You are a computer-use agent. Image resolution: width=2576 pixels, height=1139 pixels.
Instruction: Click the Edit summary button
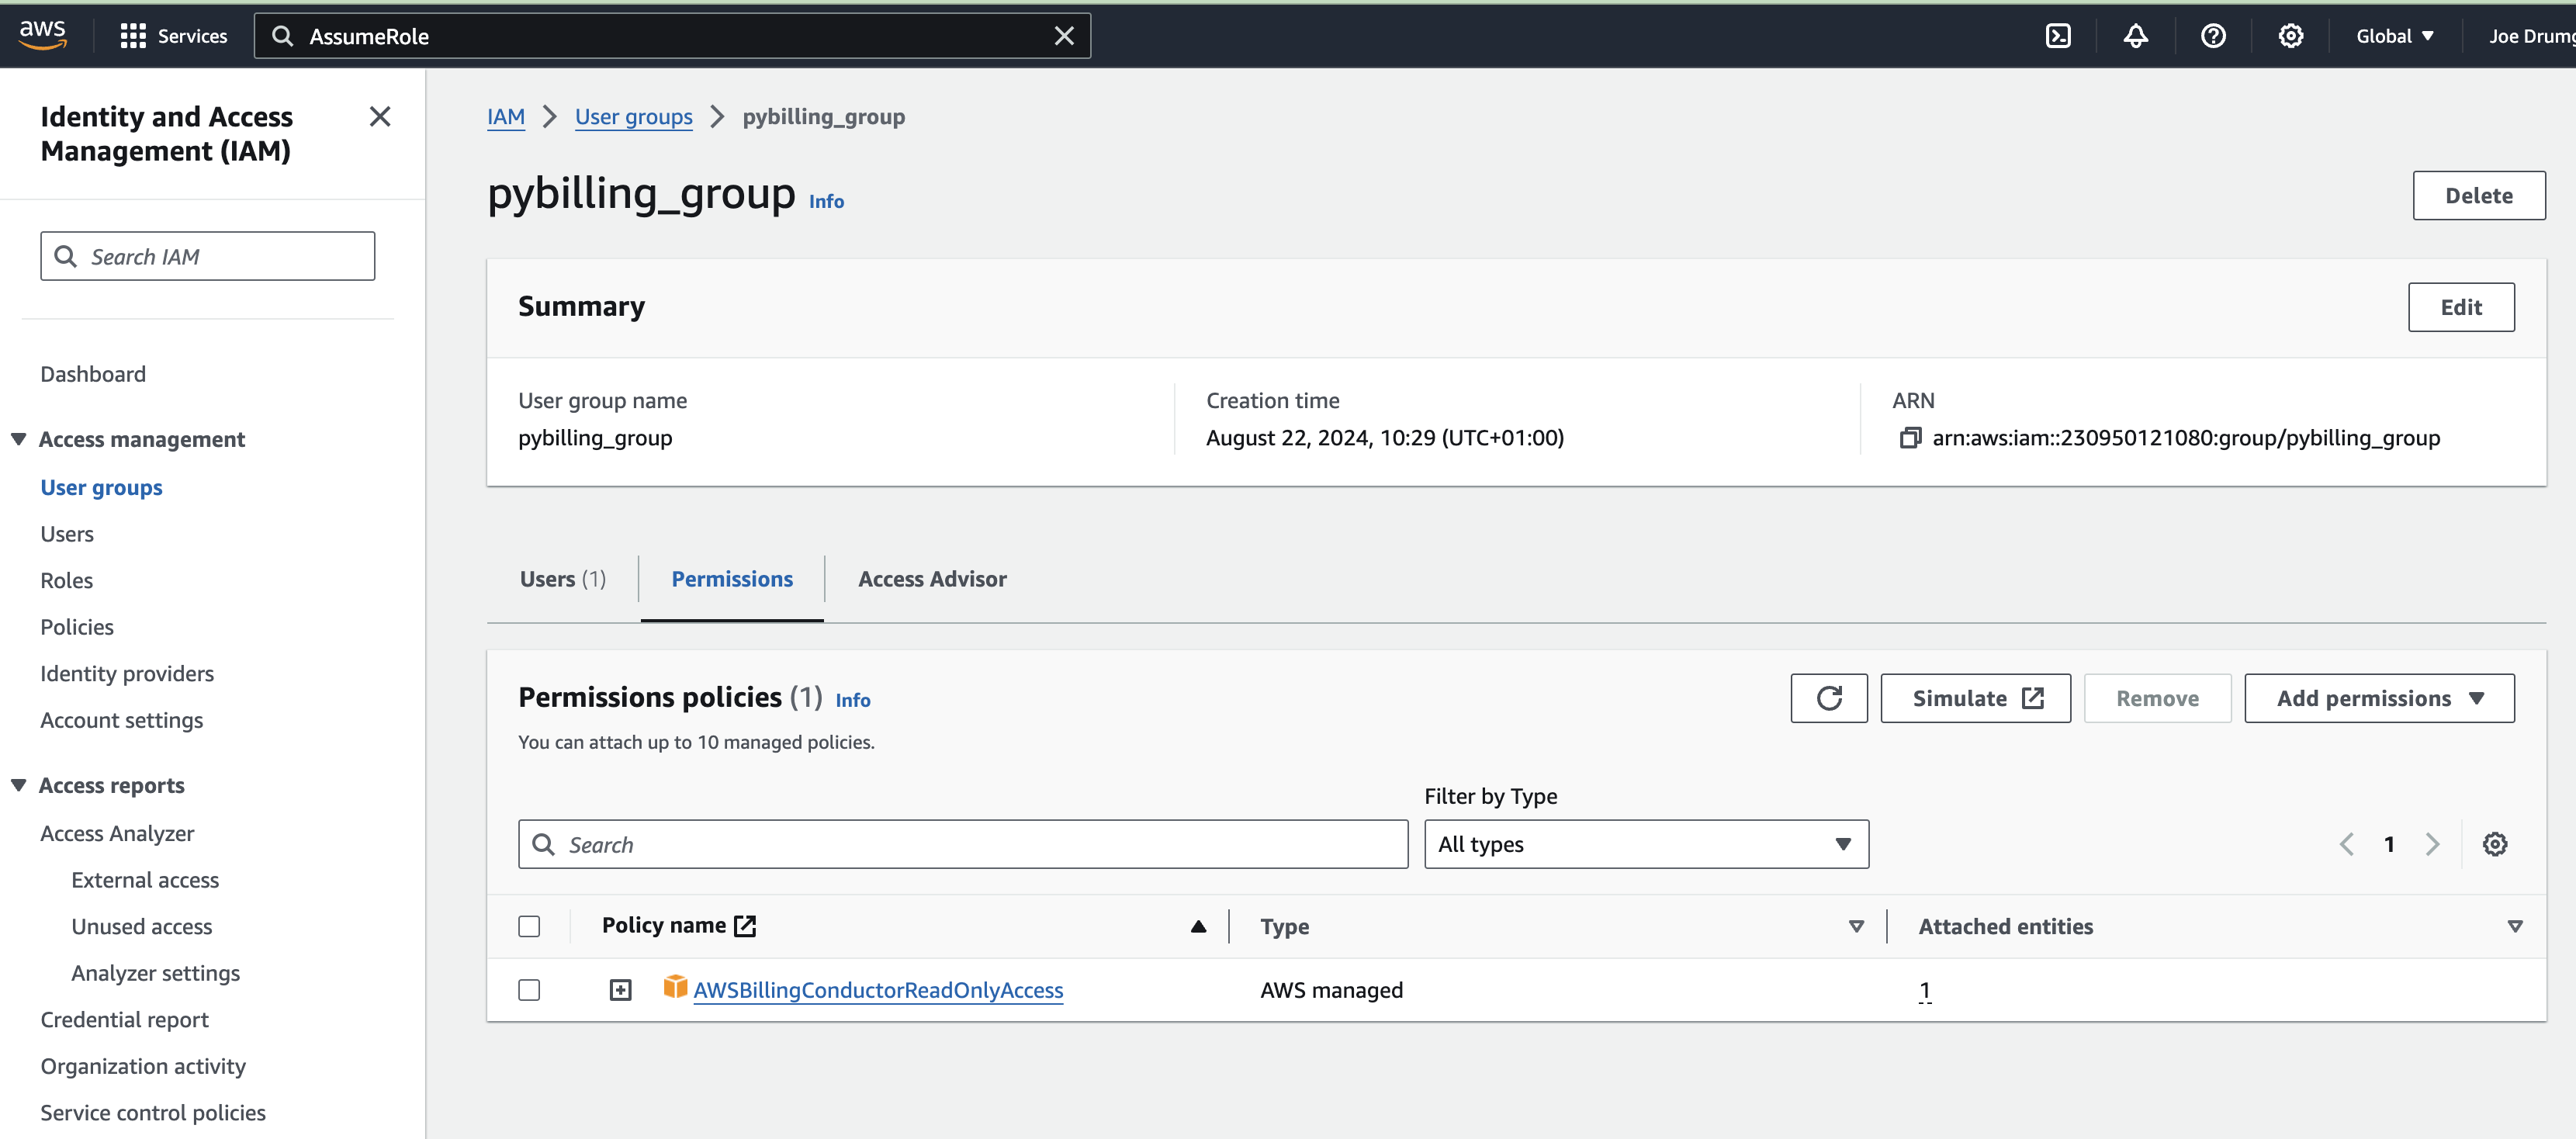click(2461, 307)
